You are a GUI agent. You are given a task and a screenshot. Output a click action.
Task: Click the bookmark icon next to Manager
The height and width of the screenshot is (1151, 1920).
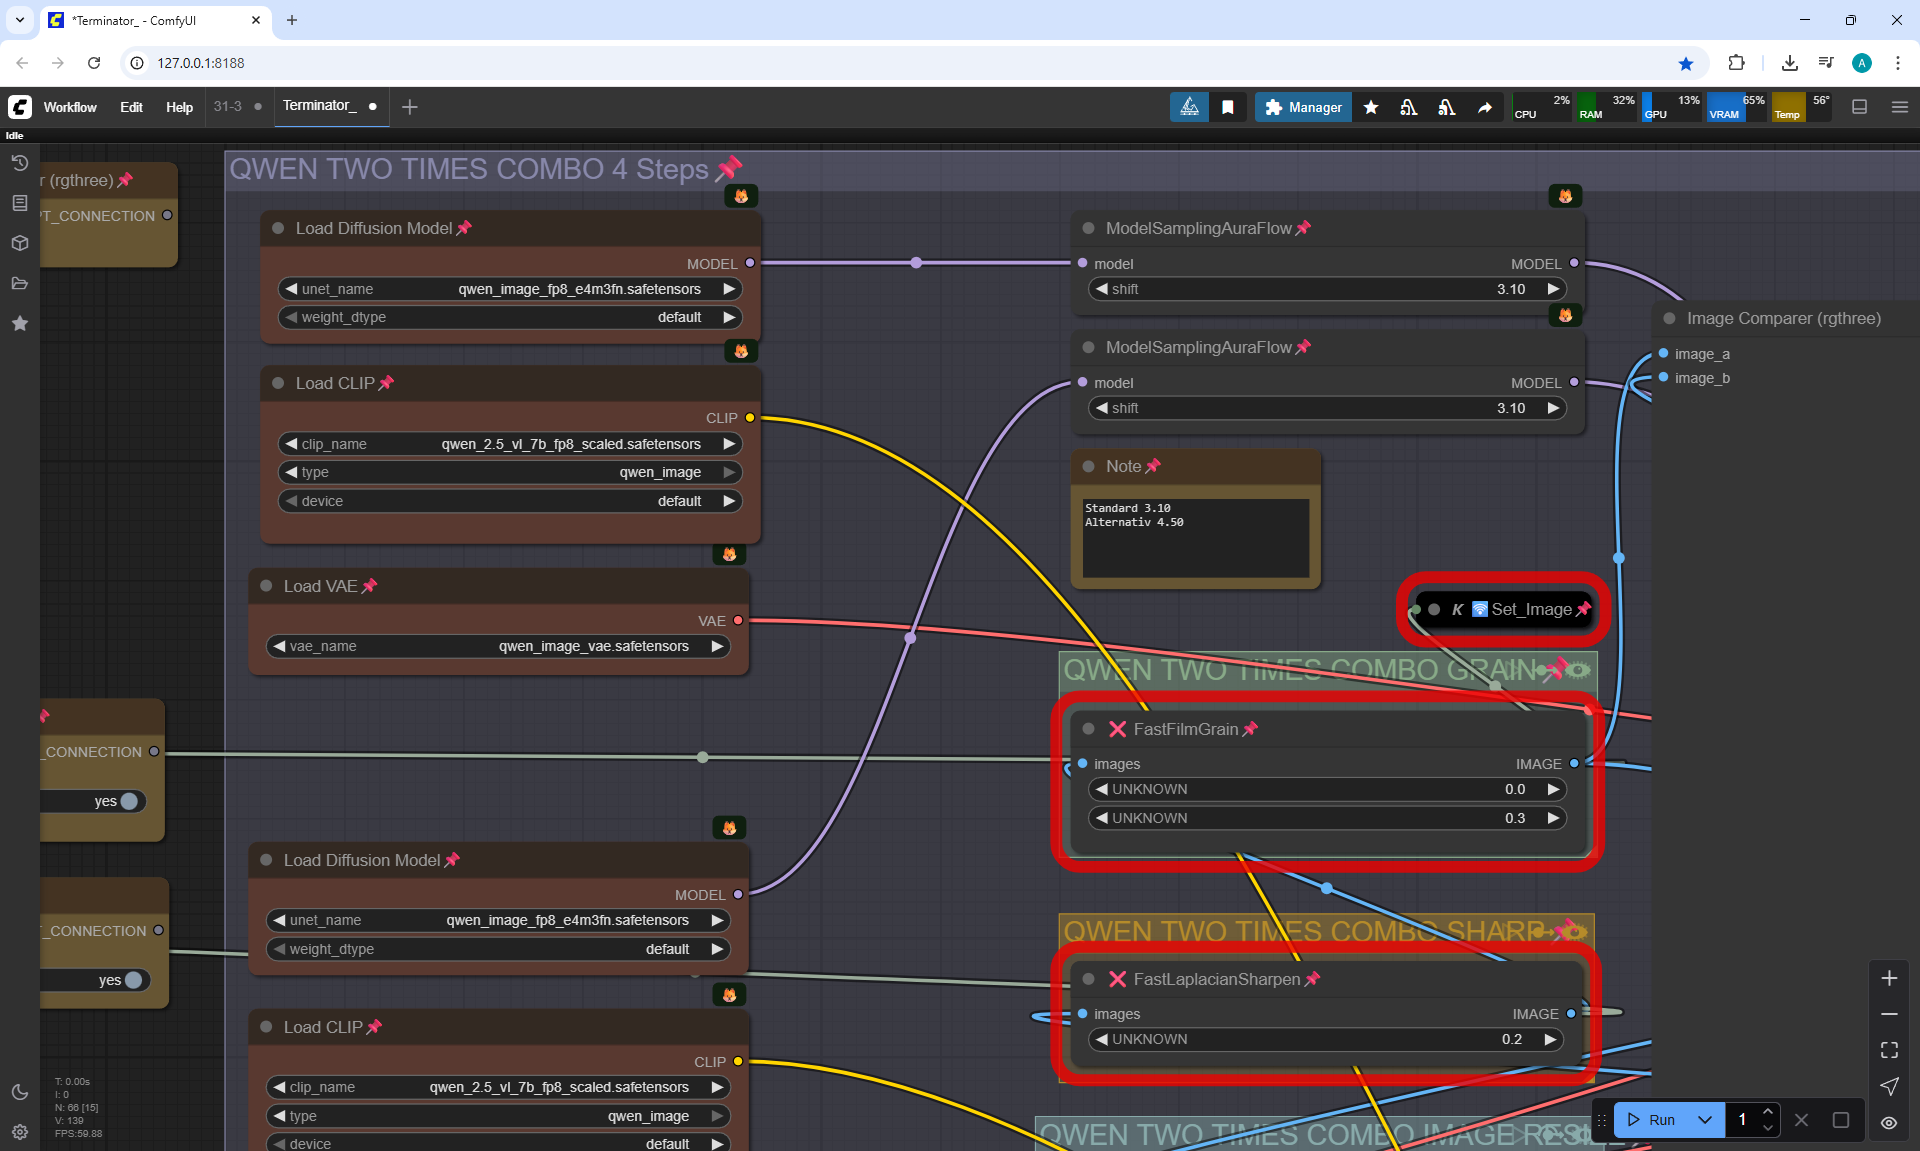coord(1228,107)
